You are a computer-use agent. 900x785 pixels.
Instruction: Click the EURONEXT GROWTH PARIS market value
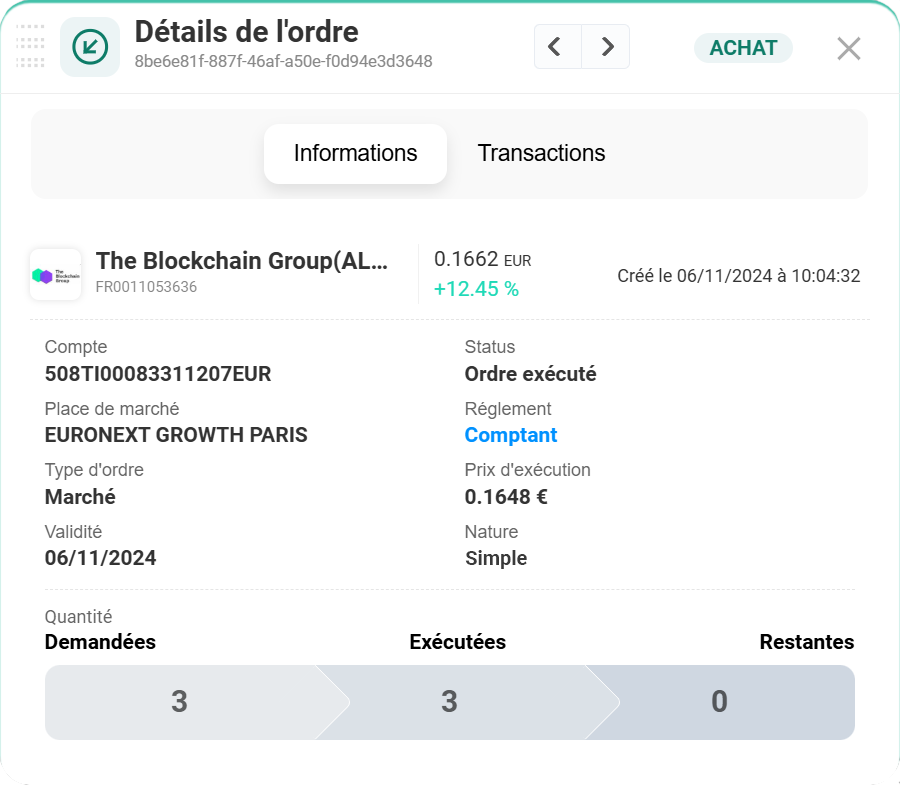176,435
